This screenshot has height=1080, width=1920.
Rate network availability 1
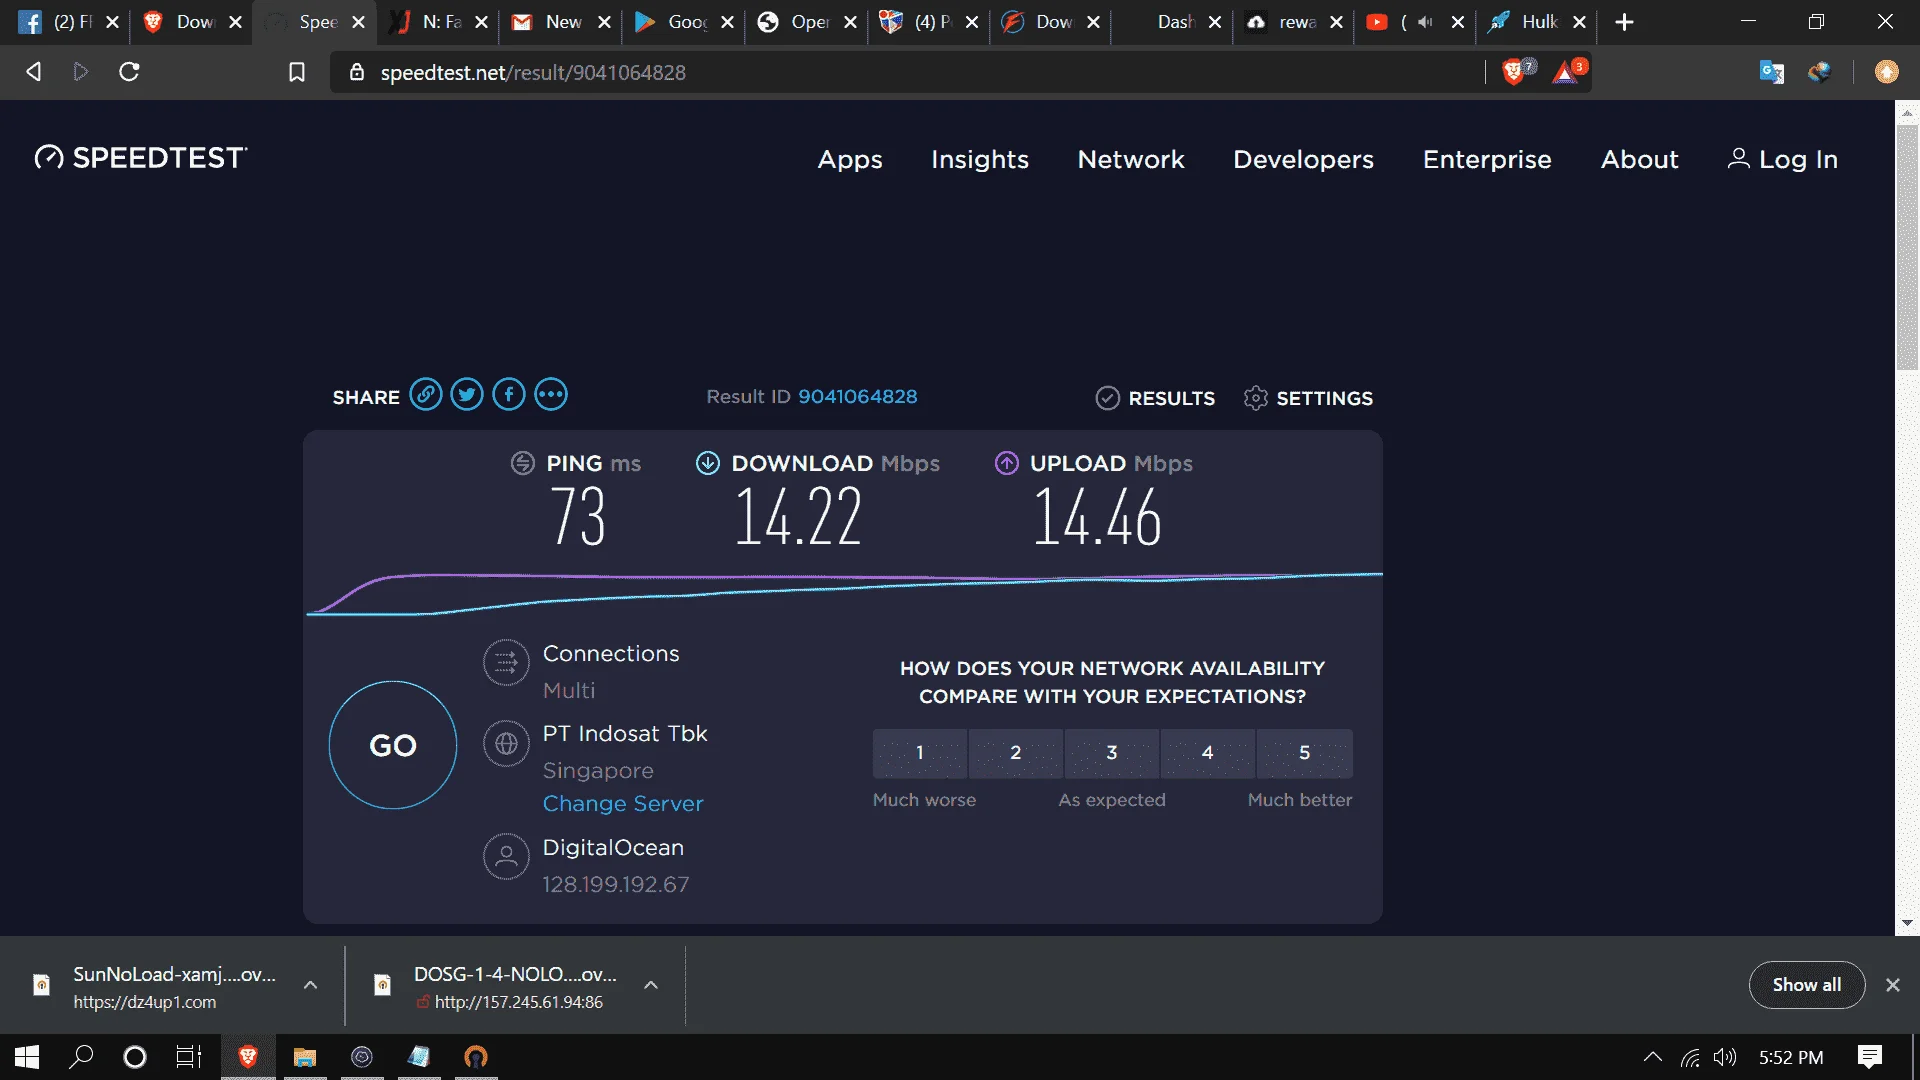(920, 753)
